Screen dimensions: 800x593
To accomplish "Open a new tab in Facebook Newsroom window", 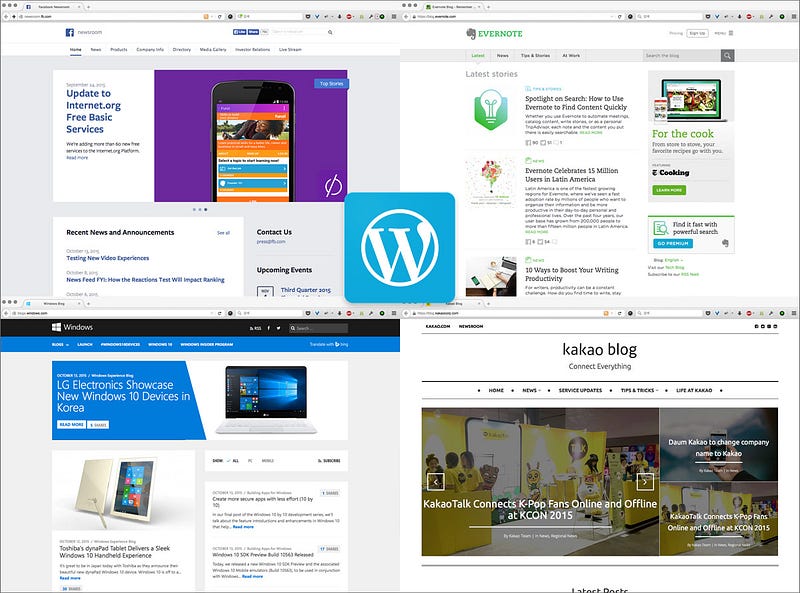I will pos(88,7).
